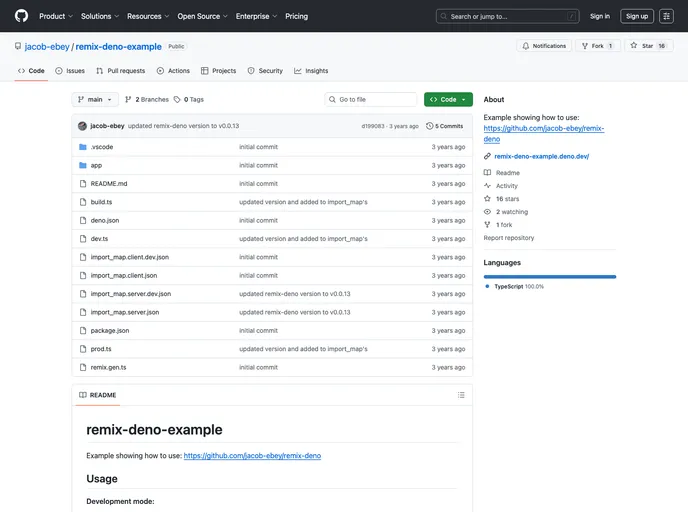Open import_map.client.dev.json file
This screenshot has width=688, height=512.
129,257
